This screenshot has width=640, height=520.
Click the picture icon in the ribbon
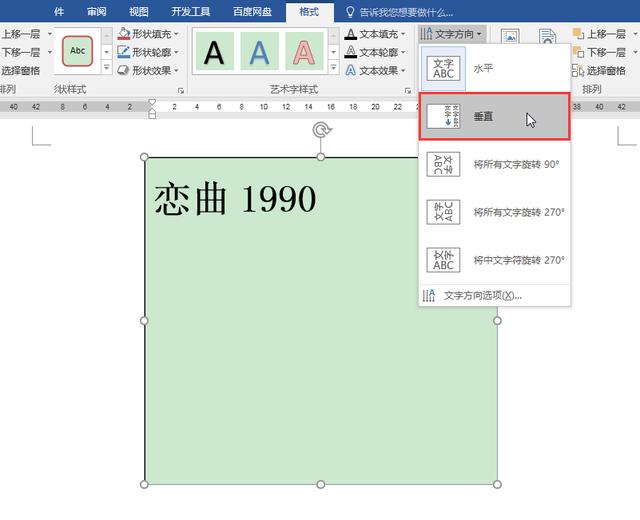(x=510, y=36)
